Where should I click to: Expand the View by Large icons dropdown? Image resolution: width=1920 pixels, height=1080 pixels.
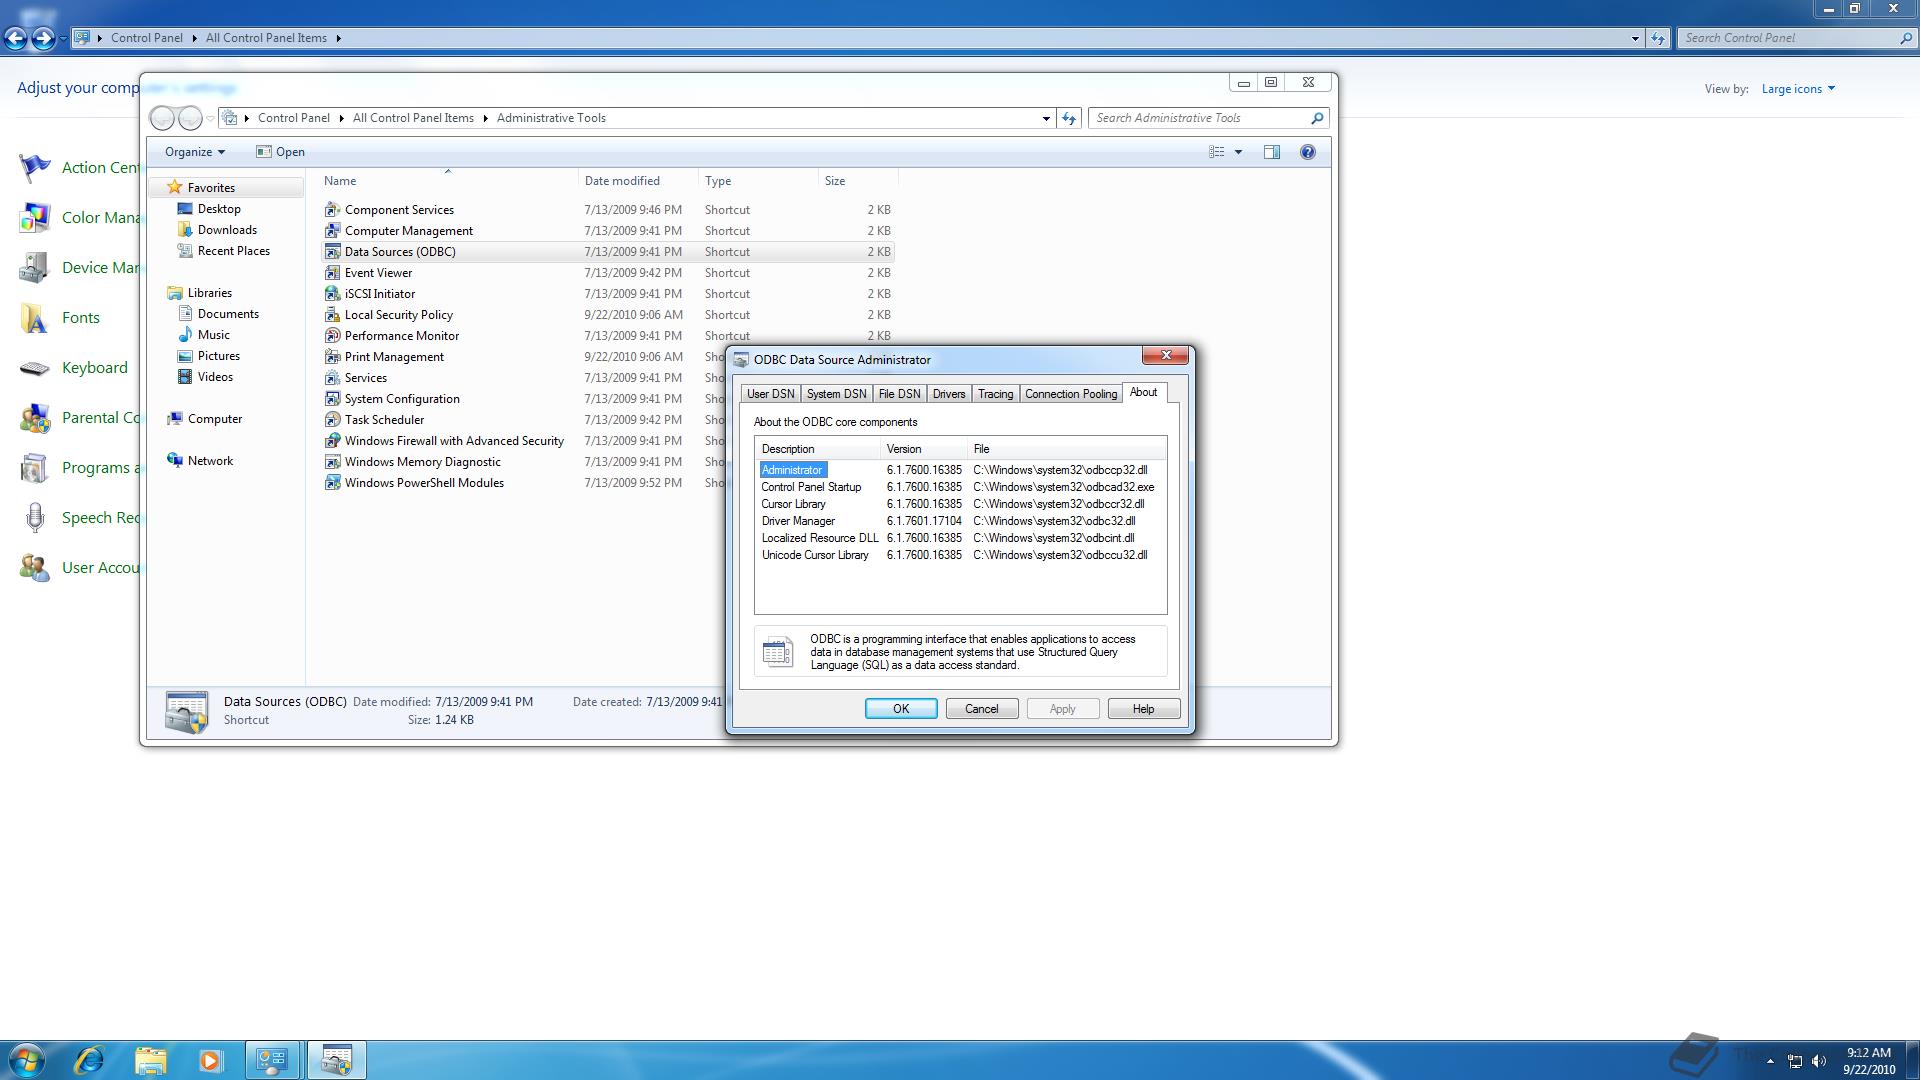(x=1798, y=89)
